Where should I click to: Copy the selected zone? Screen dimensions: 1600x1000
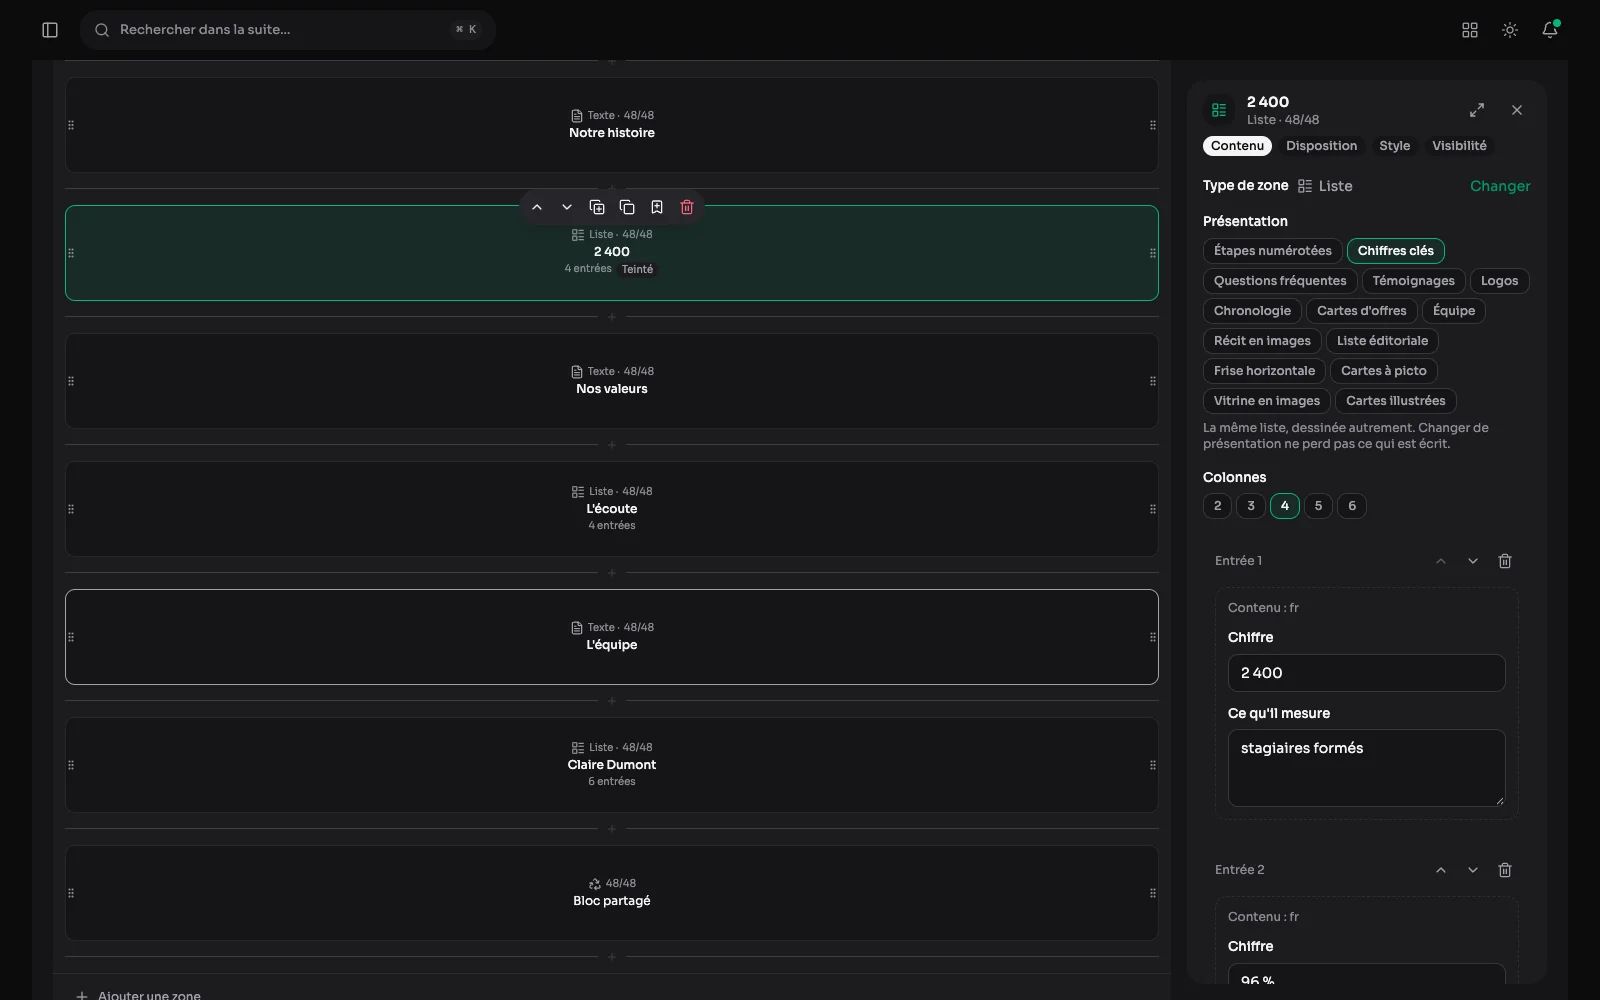(x=627, y=207)
